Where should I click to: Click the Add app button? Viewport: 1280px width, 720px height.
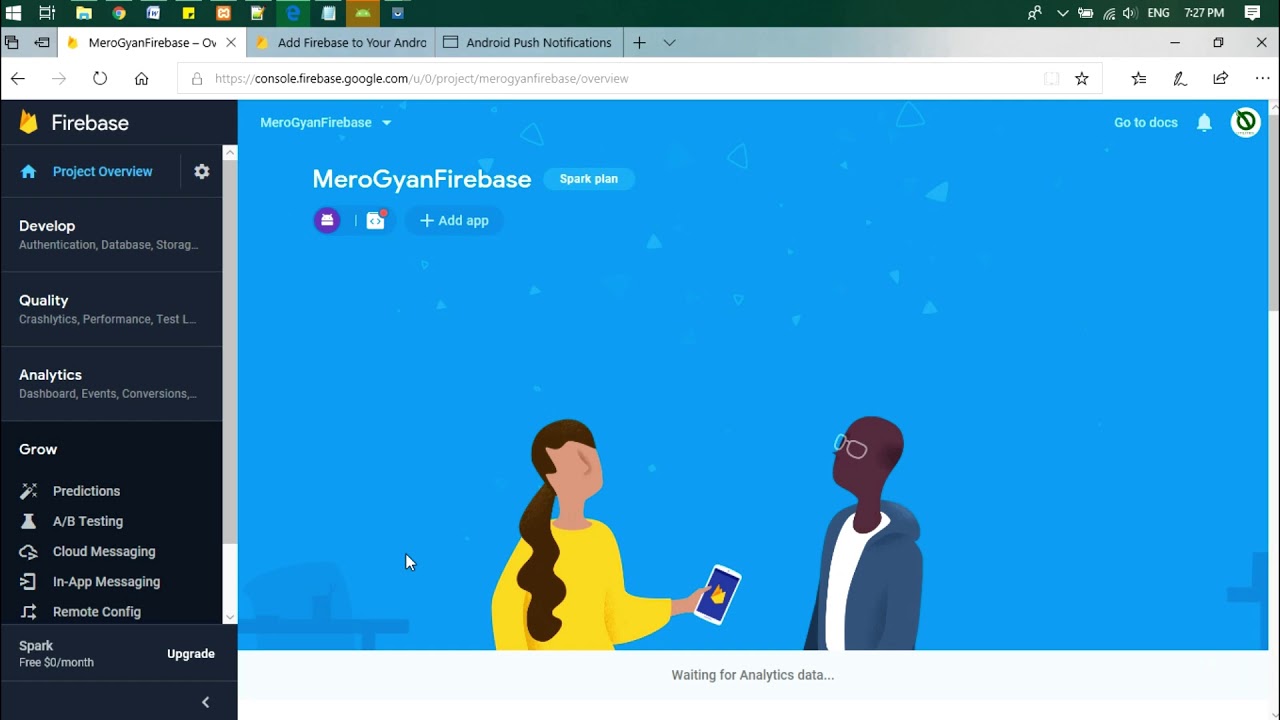click(x=454, y=220)
